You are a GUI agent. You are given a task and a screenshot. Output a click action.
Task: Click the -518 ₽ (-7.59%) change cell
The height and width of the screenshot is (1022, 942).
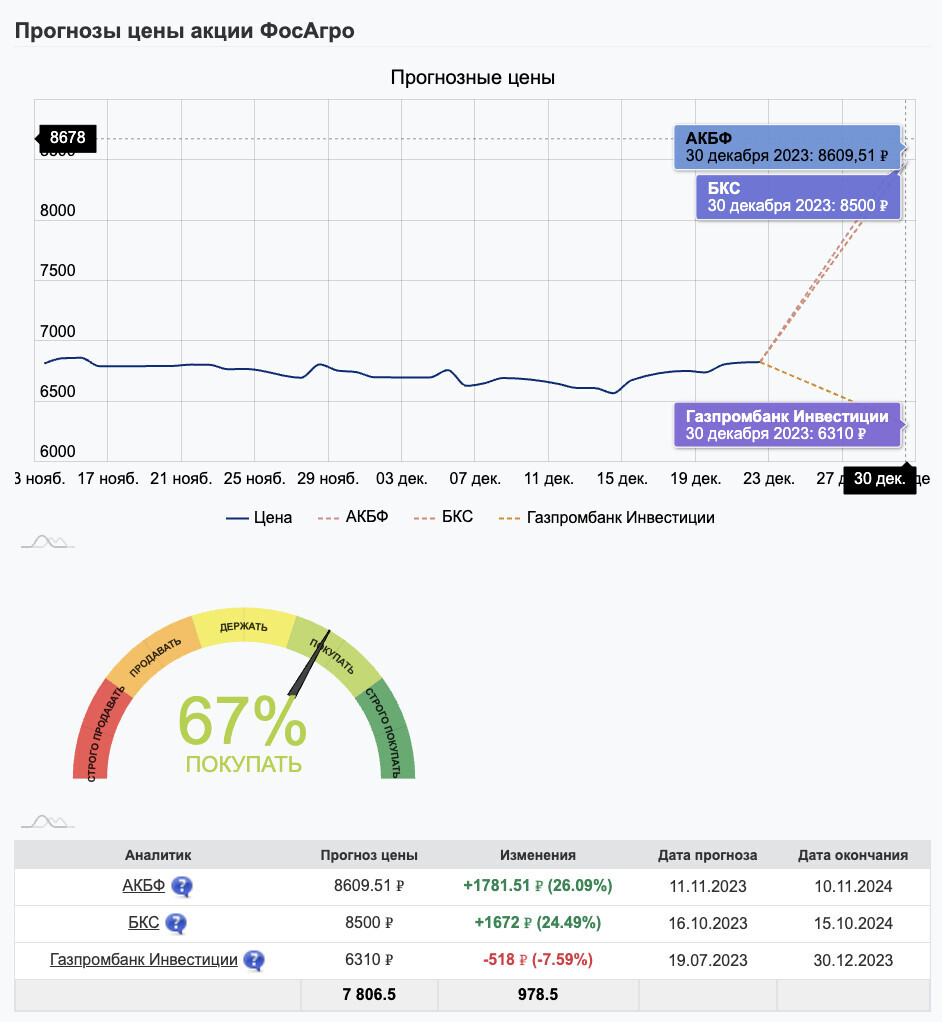(x=538, y=960)
